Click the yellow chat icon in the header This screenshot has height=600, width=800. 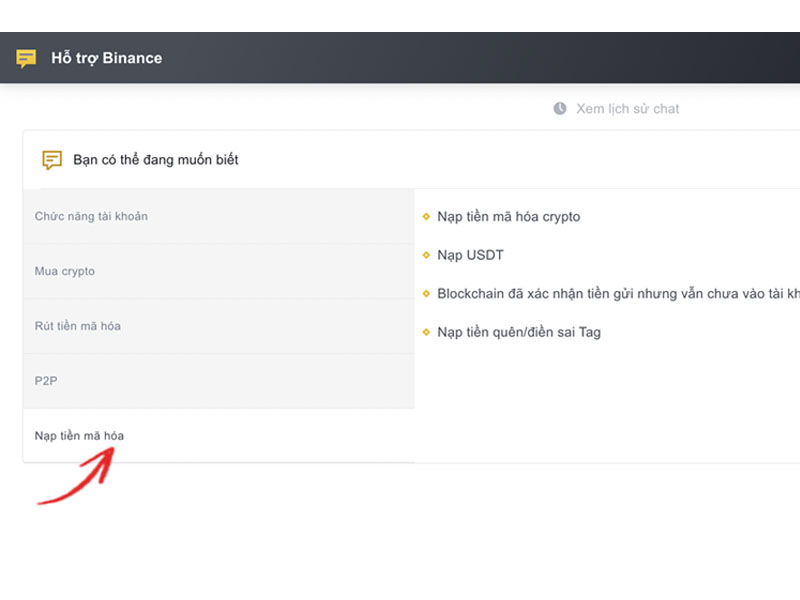point(26,58)
